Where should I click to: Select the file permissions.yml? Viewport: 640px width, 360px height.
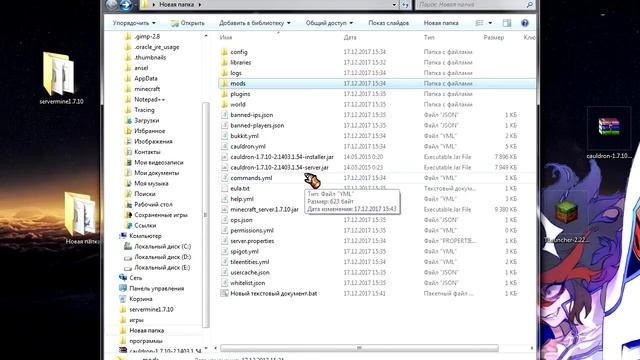point(252,231)
